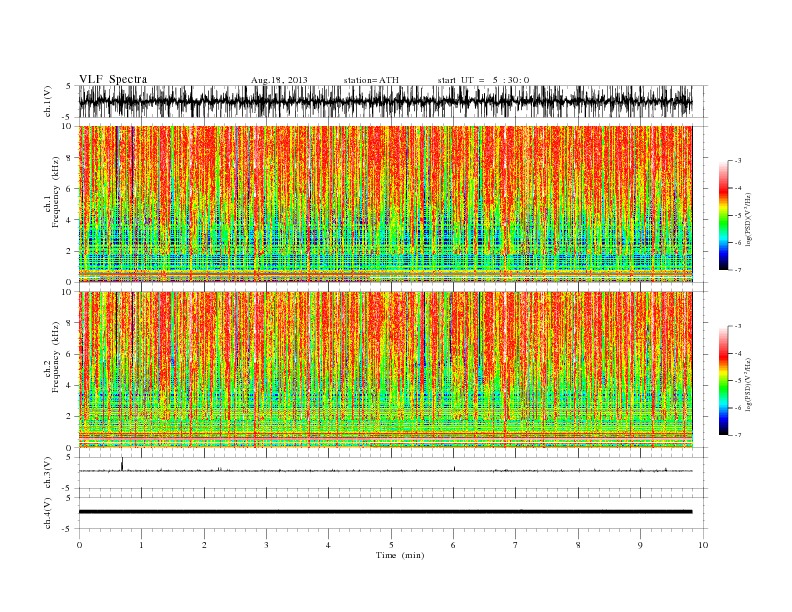The height and width of the screenshot is (612, 792).
Task: Click inside the ch.1 frequency spectrogram
Action: click(385, 204)
